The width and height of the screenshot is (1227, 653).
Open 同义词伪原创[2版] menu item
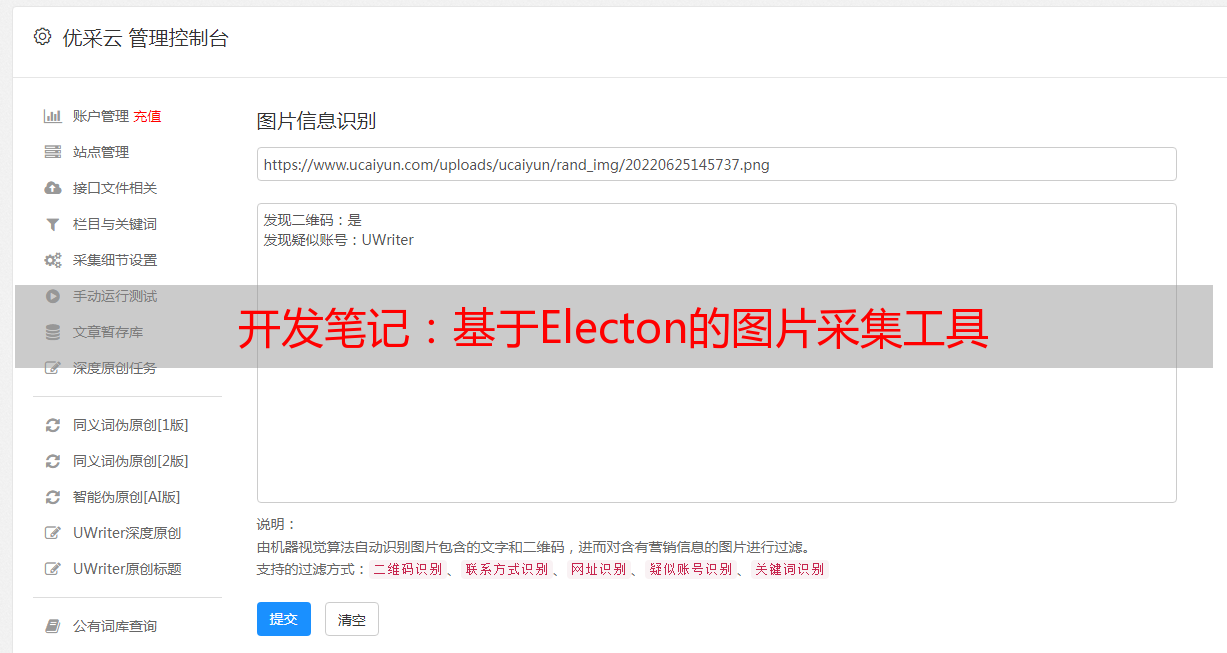[130, 461]
